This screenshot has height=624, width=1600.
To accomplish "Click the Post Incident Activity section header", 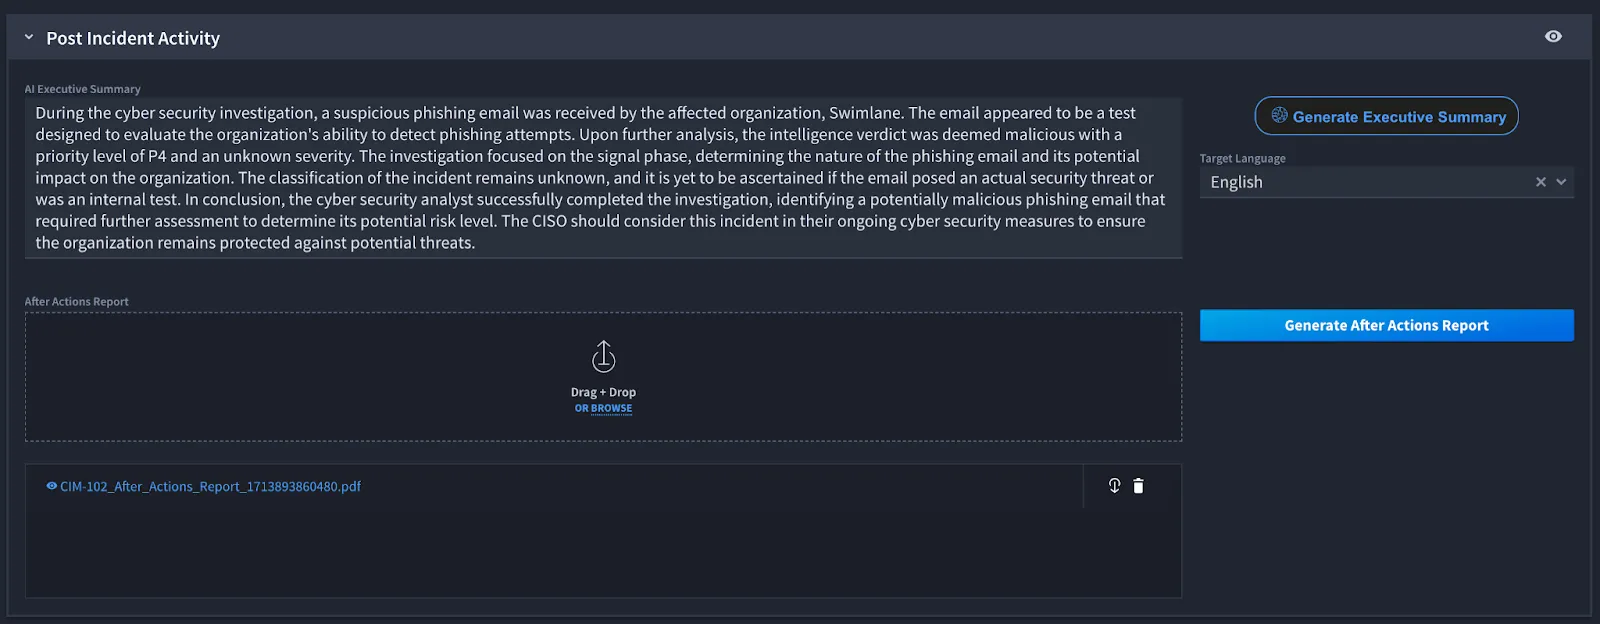I will (133, 38).
